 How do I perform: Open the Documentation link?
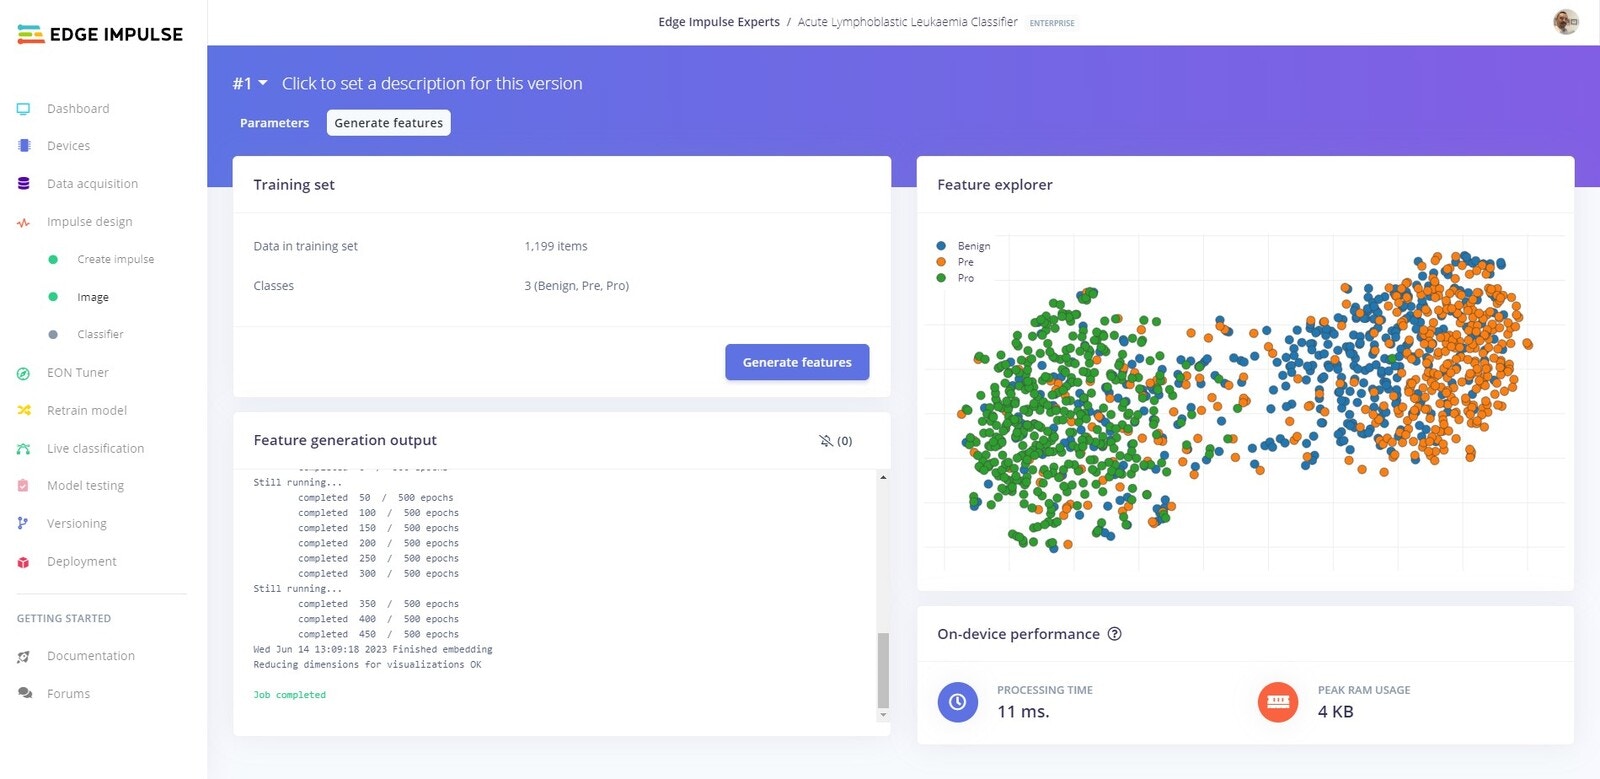pyautogui.click(x=91, y=657)
